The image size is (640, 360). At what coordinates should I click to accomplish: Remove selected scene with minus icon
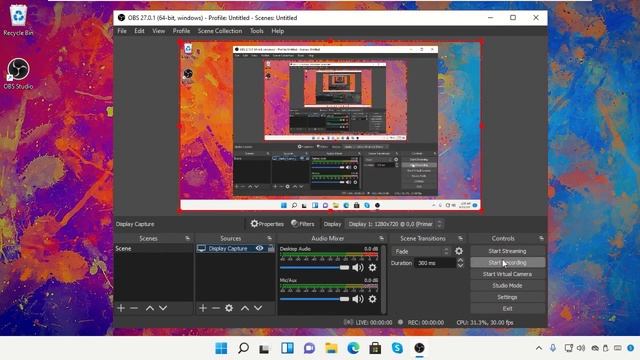click(x=134, y=308)
